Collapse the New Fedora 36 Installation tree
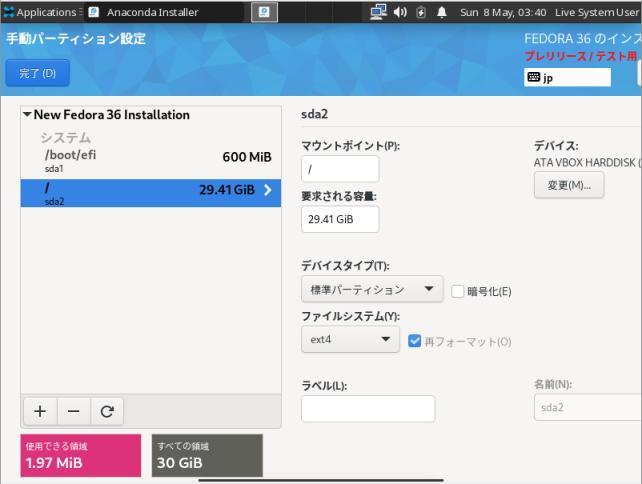Viewport: 642px width, 484px height. [x=27, y=114]
